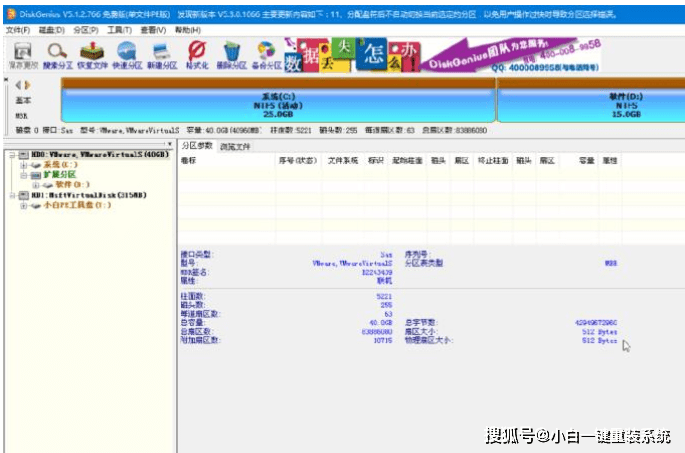Viewport: 685px width, 453px height.
Task: Open the 工具(T) menu
Action: (x=119, y=30)
